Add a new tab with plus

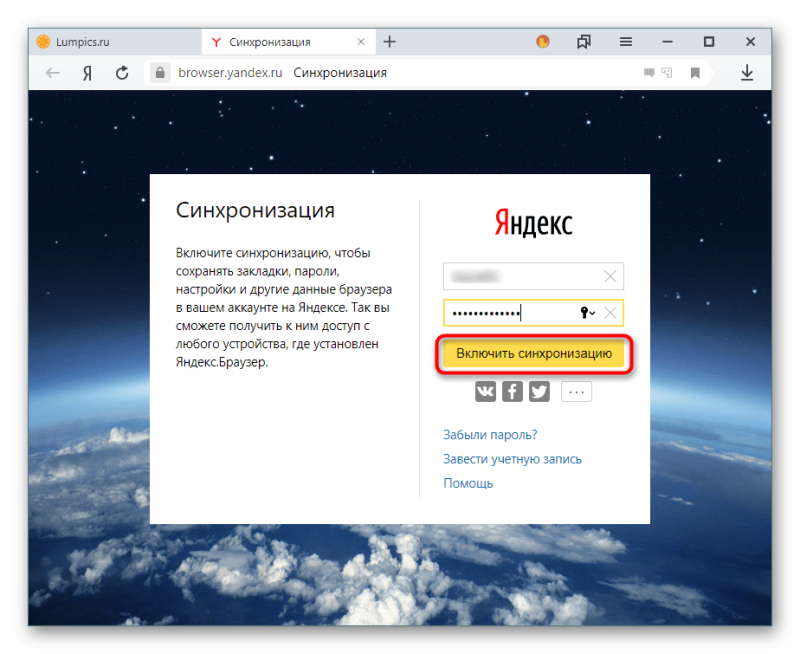(x=390, y=41)
